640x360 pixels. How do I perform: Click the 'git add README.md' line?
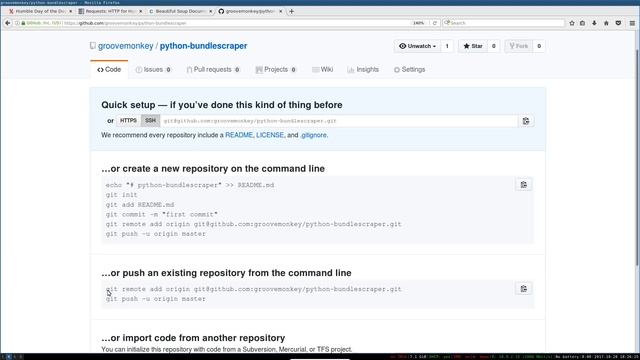[140, 205]
